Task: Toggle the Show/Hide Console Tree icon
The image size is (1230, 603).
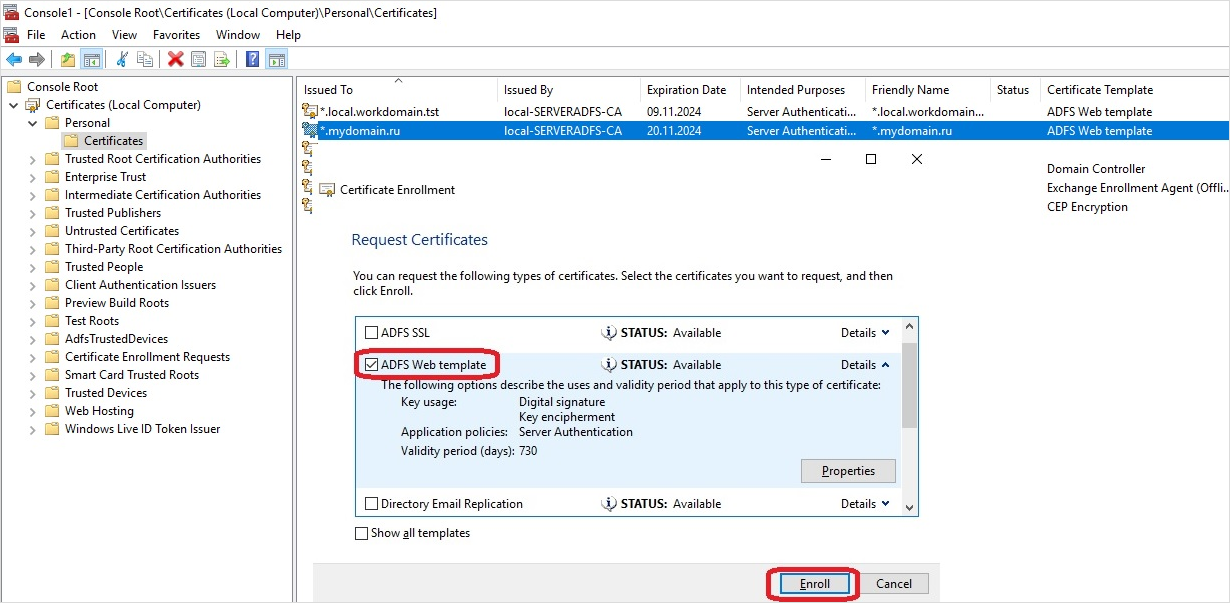Action: [91, 59]
